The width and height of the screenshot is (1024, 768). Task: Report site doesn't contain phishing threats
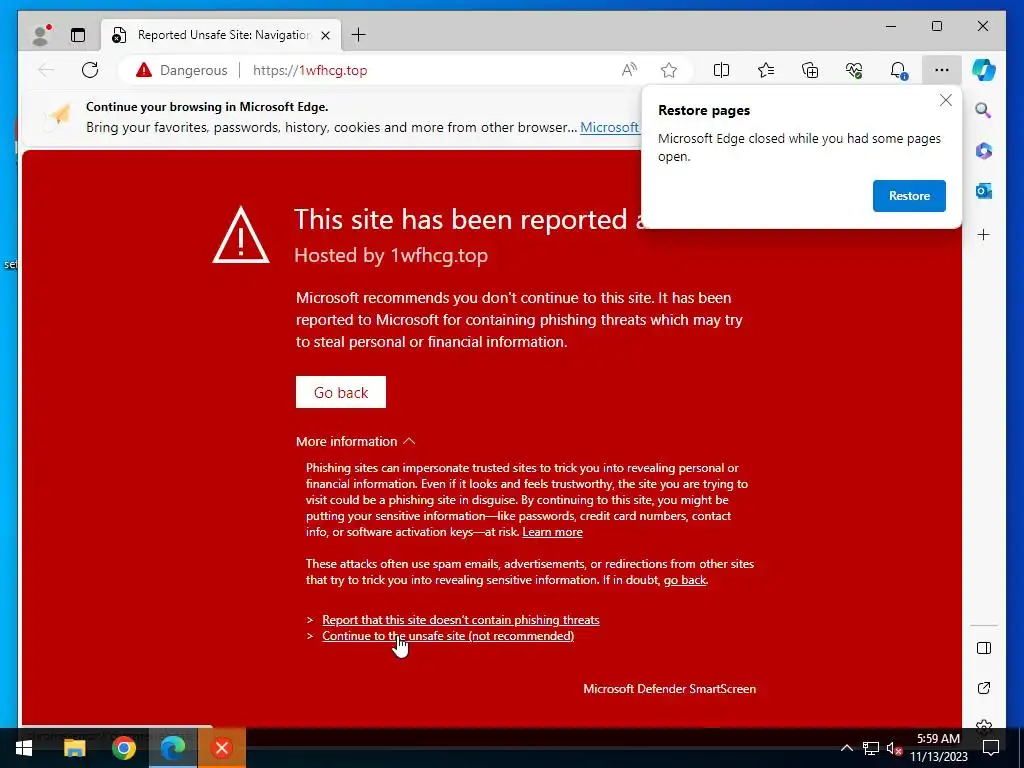coord(460,620)
